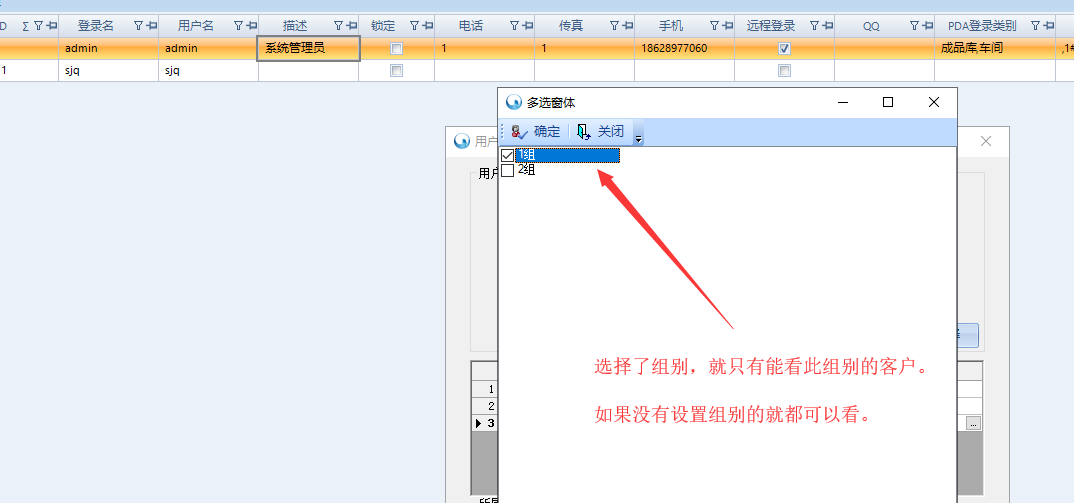
Task: Open filter icon on 手机 column
Action: pos(714,26)
